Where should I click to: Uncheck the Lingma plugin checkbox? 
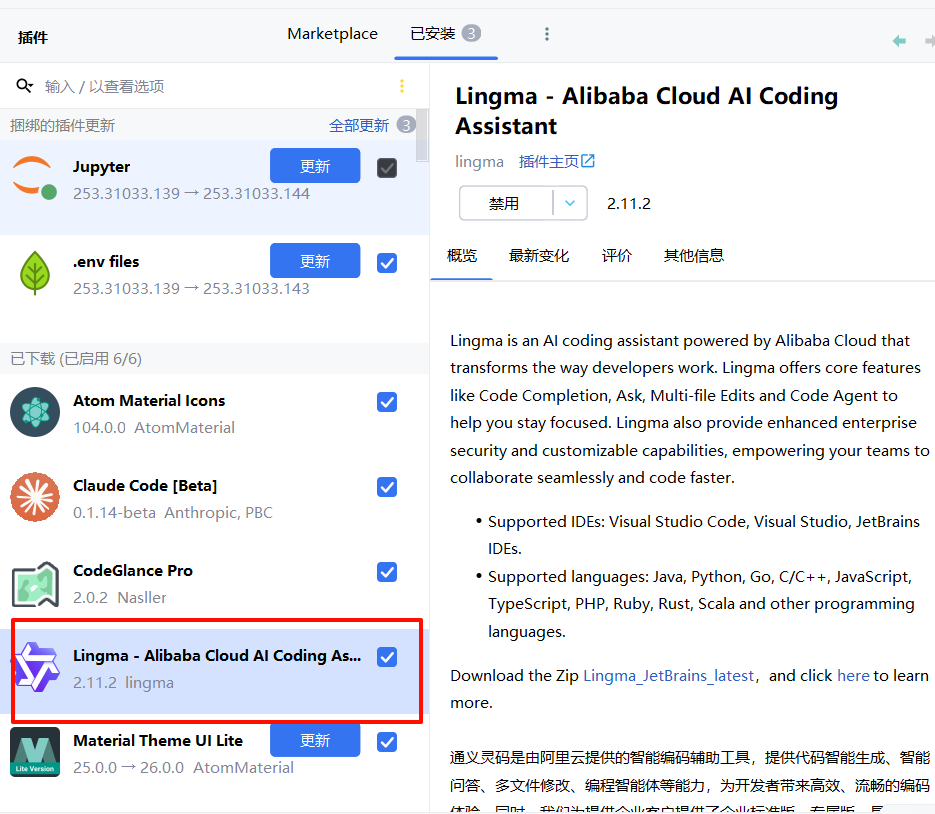click(x=387, y=657)
